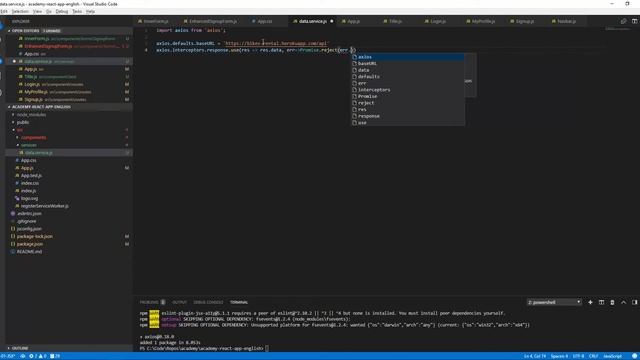Switch to the Title.js editor tab

pyautogui.click(x=395, y=21)
